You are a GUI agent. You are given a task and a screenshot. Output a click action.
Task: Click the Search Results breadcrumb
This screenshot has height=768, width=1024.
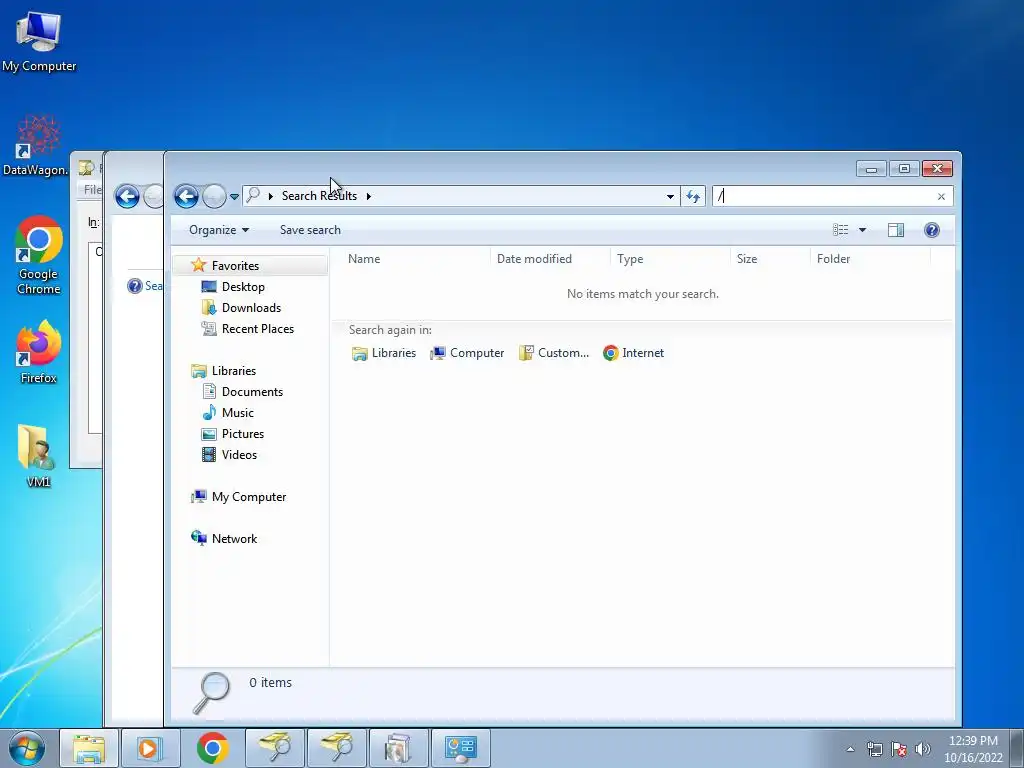[x=319, y=196]
